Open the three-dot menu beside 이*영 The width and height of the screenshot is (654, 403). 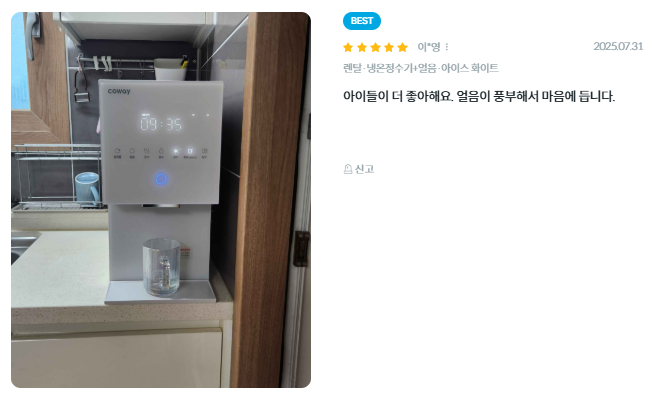pos(447,47)
